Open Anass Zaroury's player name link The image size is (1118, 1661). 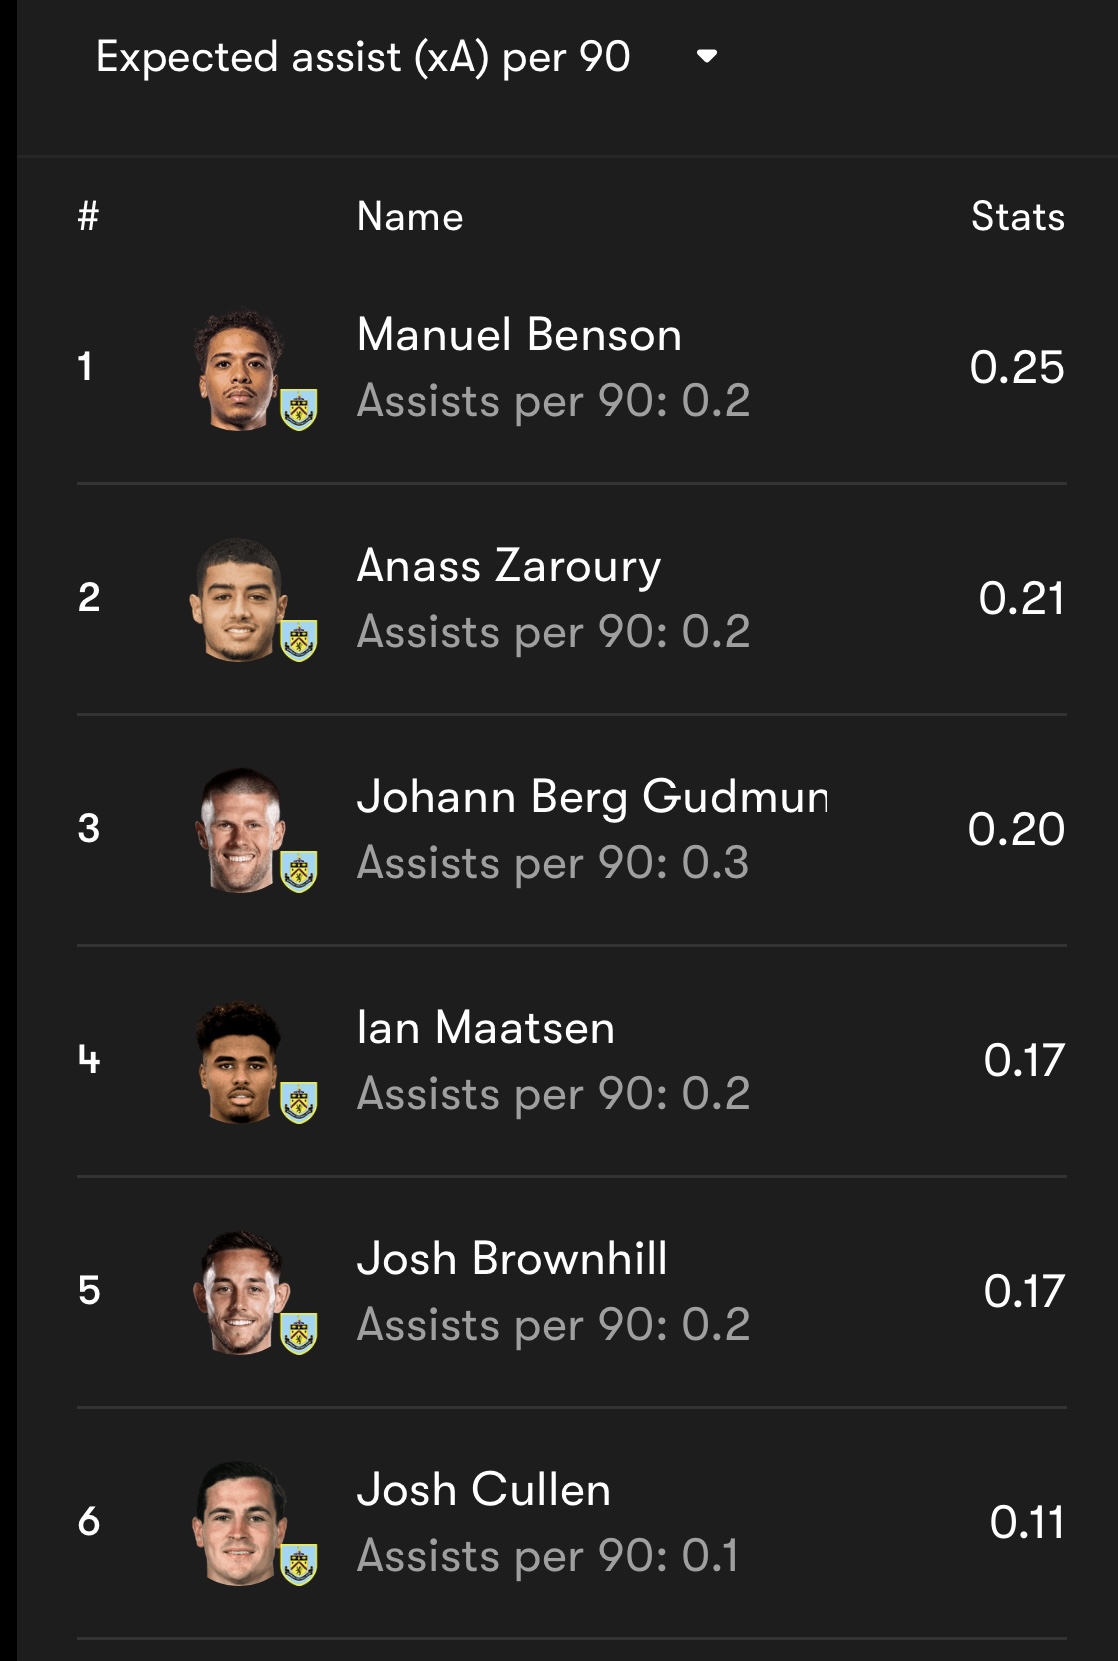[509, 566]
